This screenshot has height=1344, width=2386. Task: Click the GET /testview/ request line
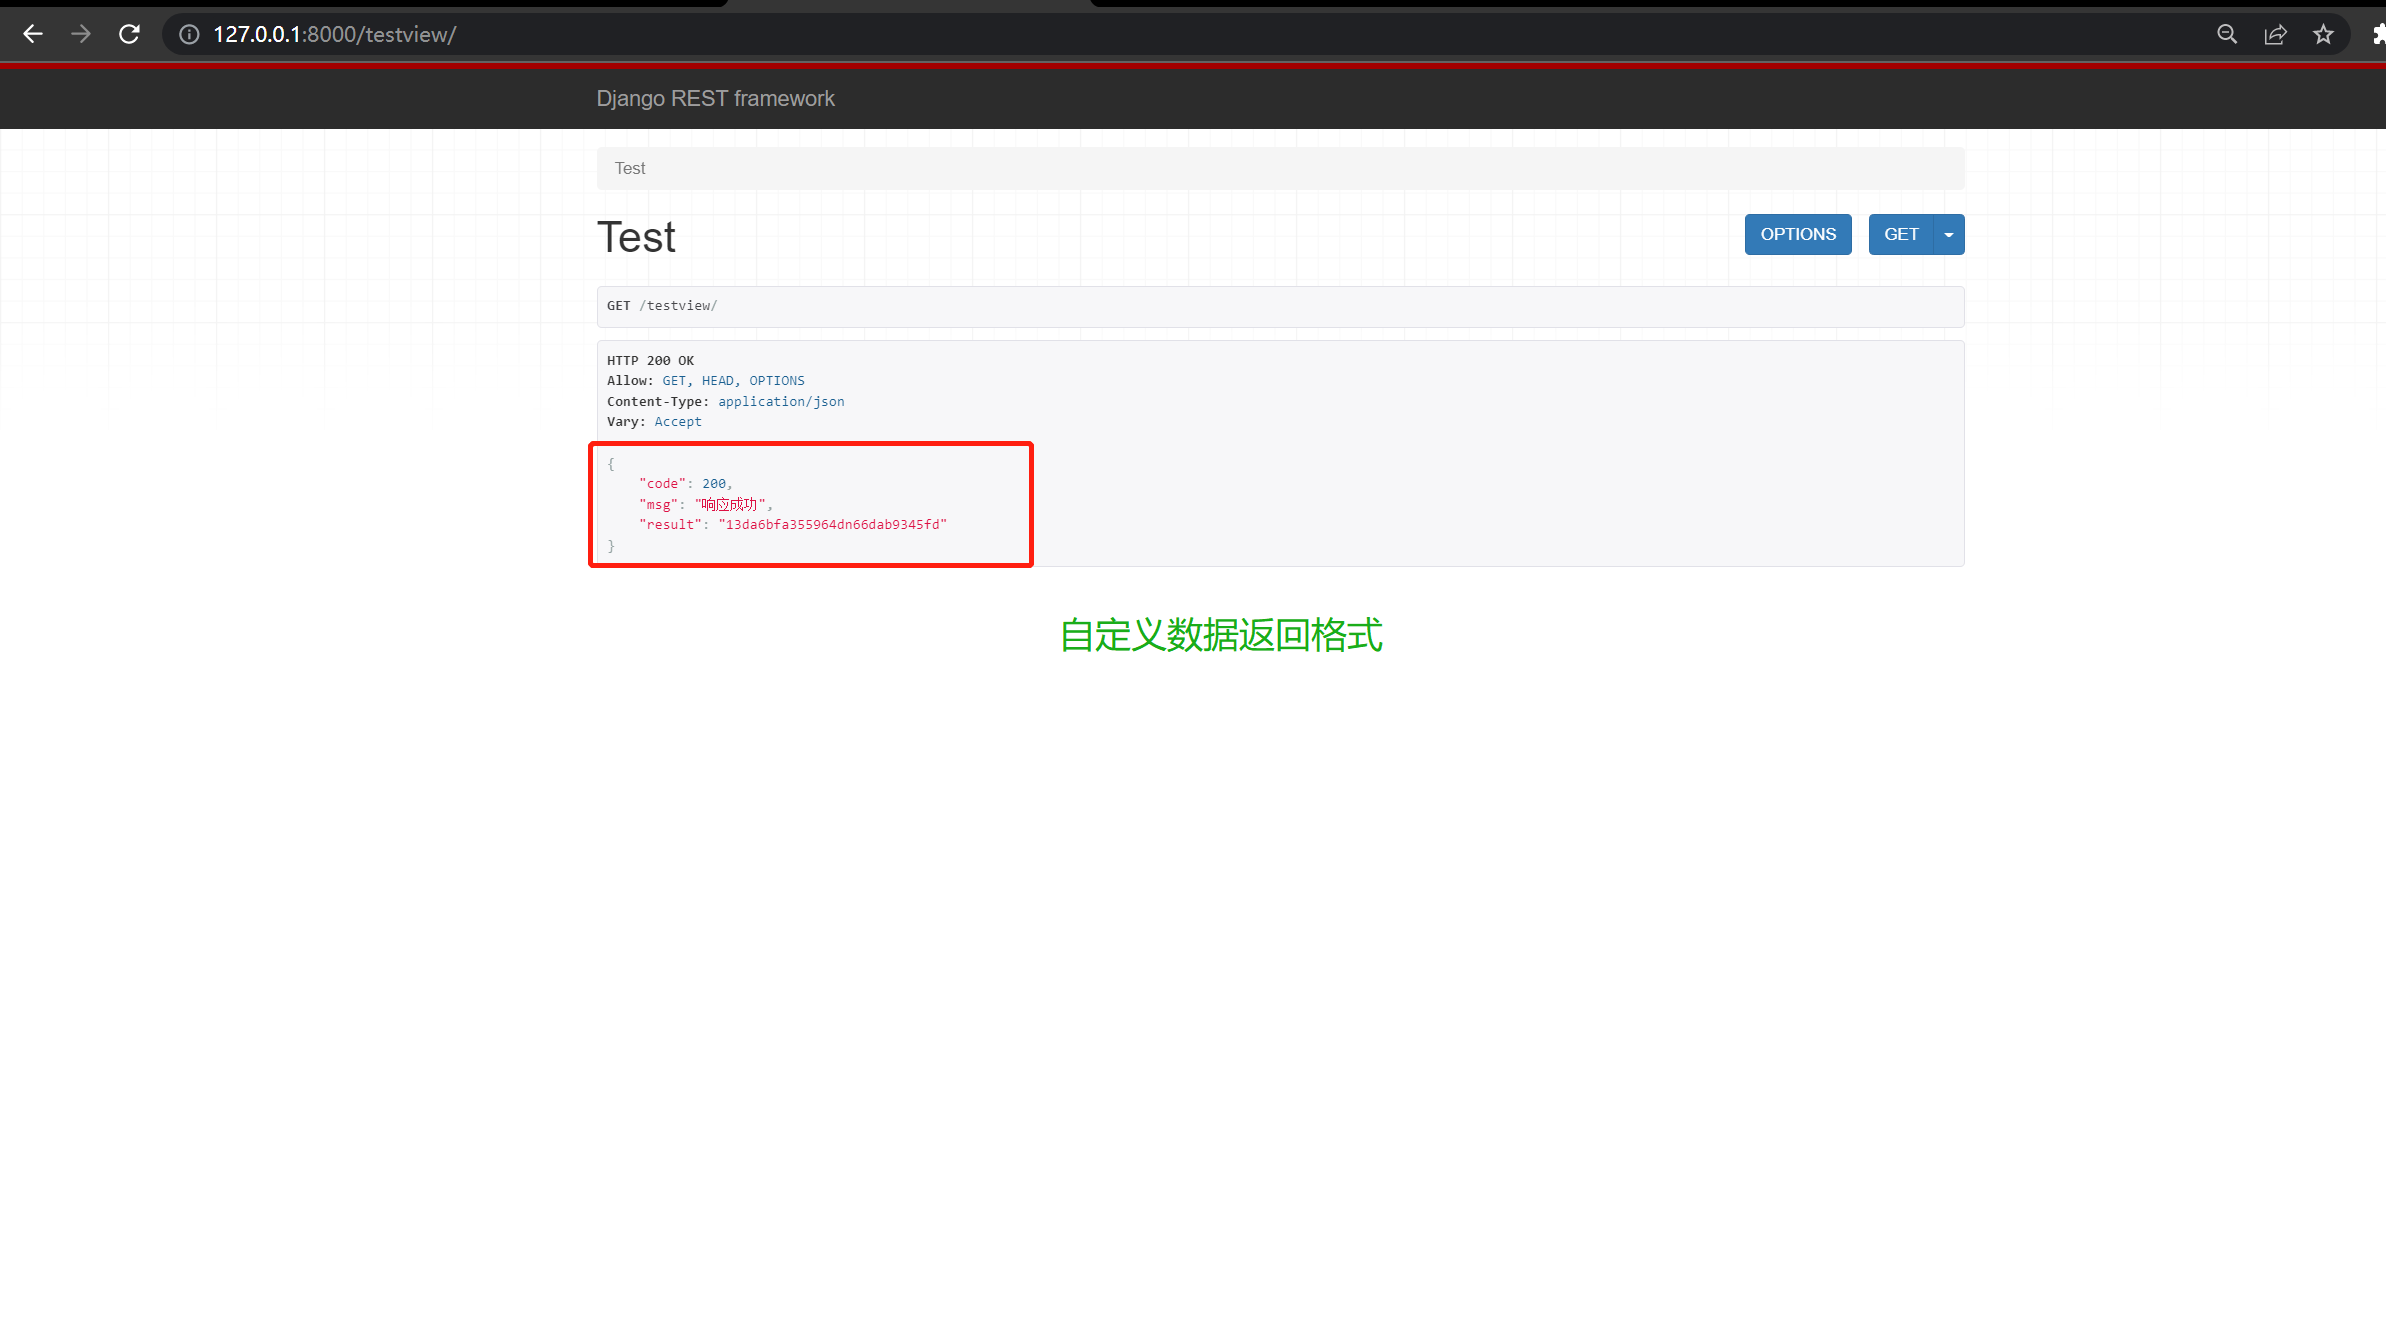[662, 306]
